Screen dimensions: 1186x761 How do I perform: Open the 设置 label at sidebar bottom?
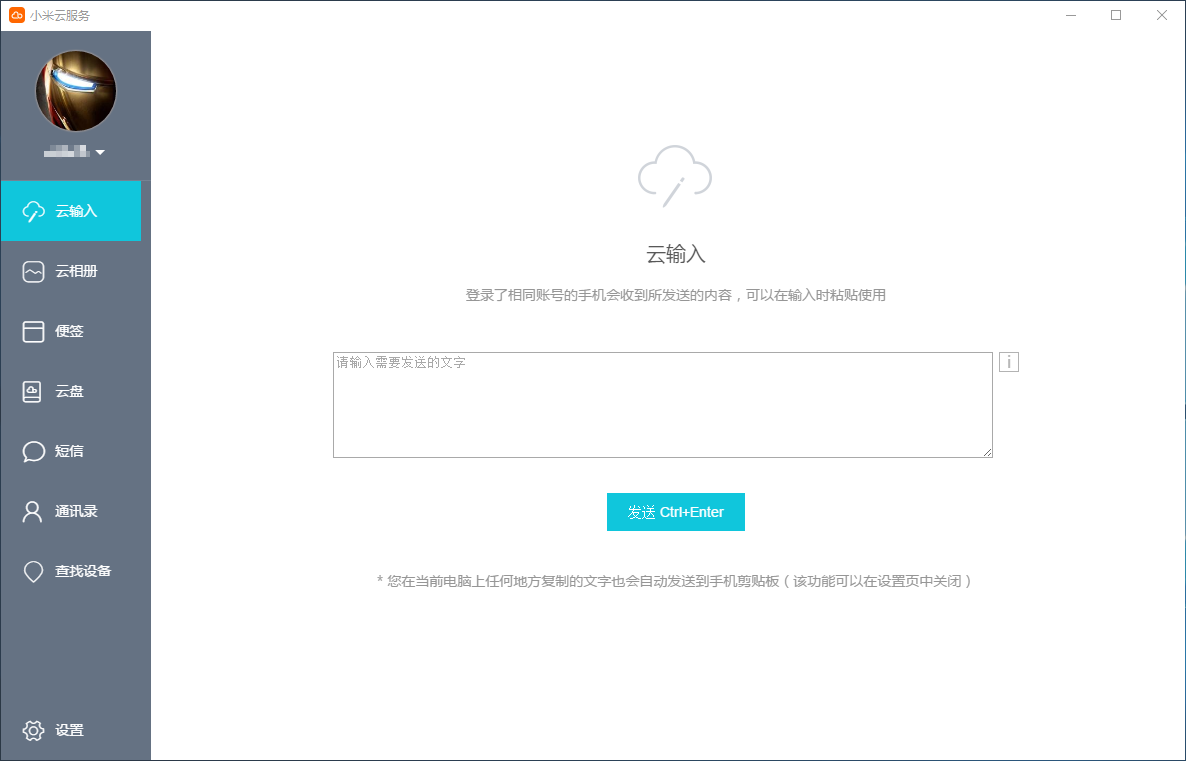click(69, 730)
